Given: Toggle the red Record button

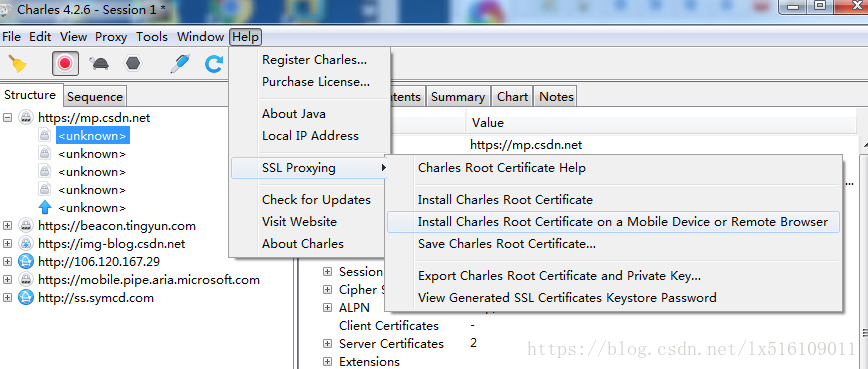Looking at the screenshot, I should pos(65,64).
